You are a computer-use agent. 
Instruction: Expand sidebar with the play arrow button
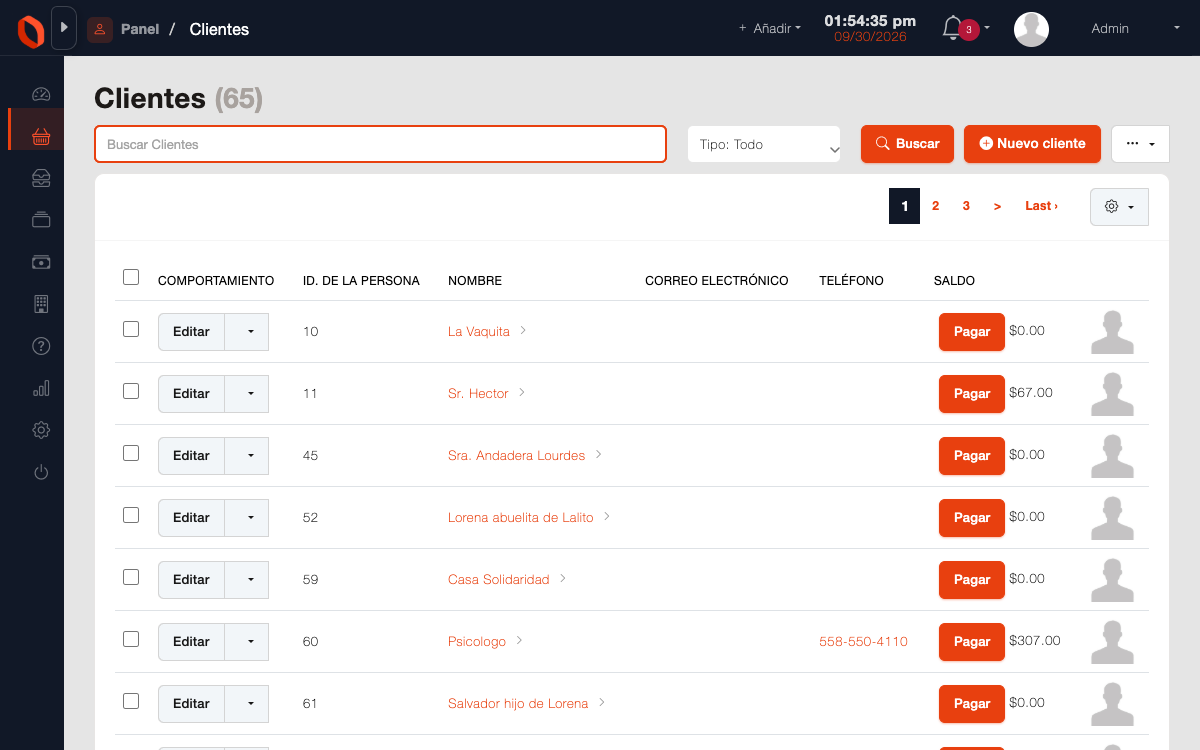coord(64,28)
